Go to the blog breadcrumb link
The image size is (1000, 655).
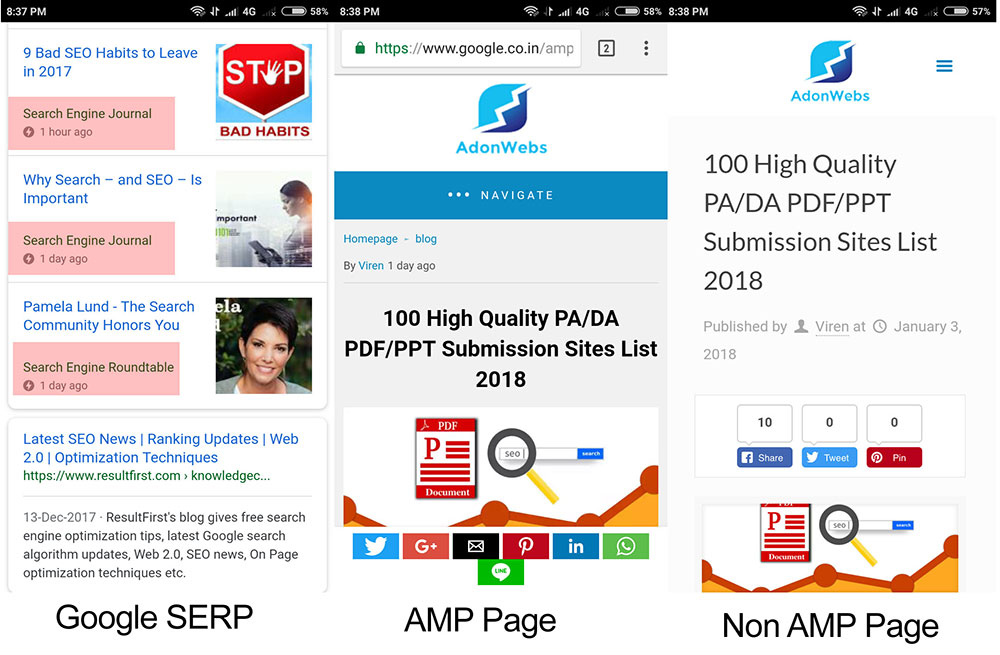point(426,239)
